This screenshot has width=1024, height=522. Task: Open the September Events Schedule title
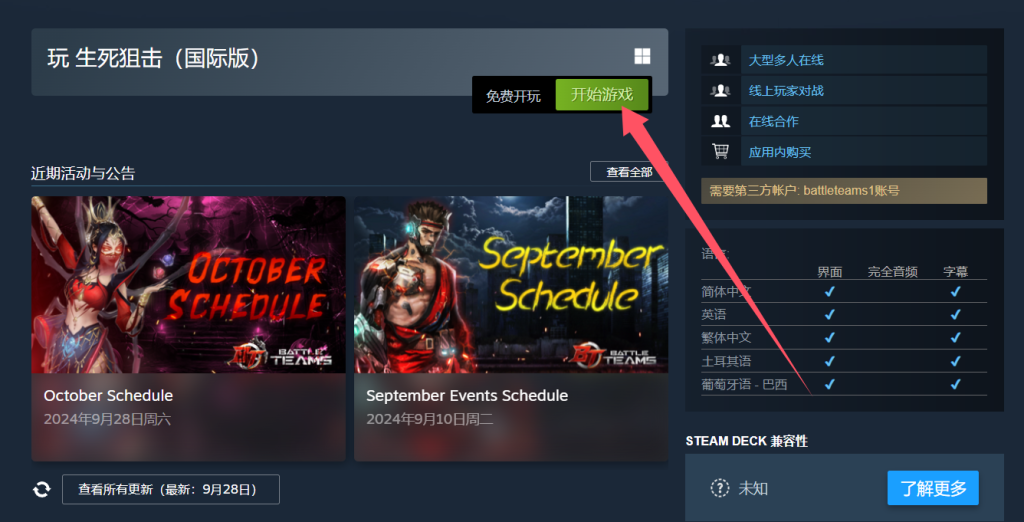click(467, 396)
